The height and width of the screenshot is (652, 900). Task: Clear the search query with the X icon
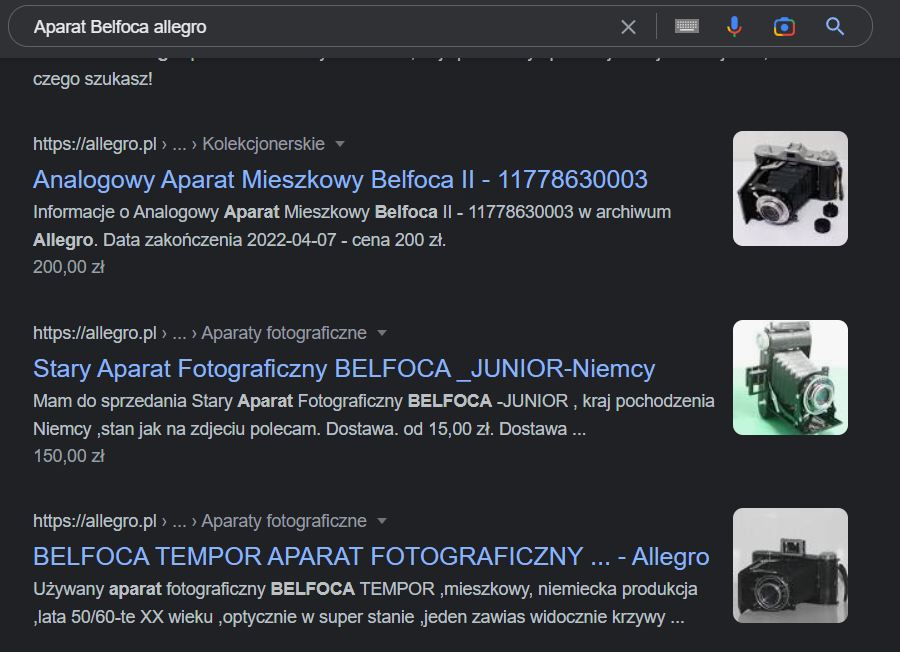click(628, 27)
